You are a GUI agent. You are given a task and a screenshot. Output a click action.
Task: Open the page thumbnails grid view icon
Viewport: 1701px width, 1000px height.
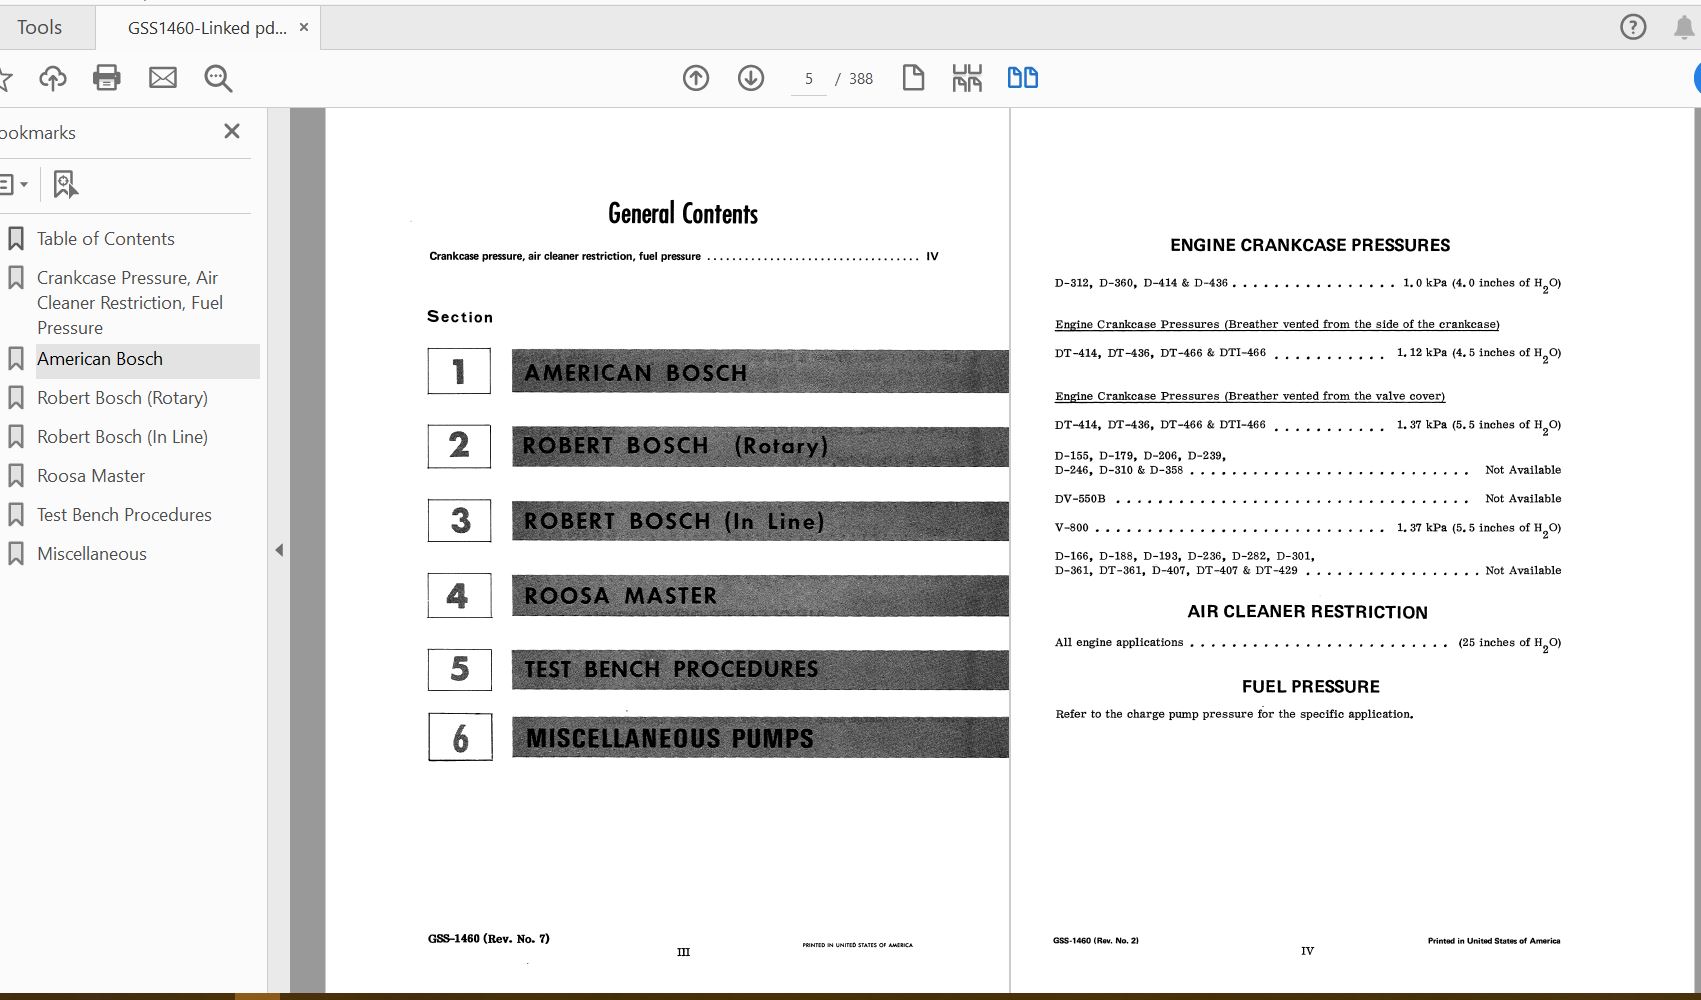tap(967, 78)
